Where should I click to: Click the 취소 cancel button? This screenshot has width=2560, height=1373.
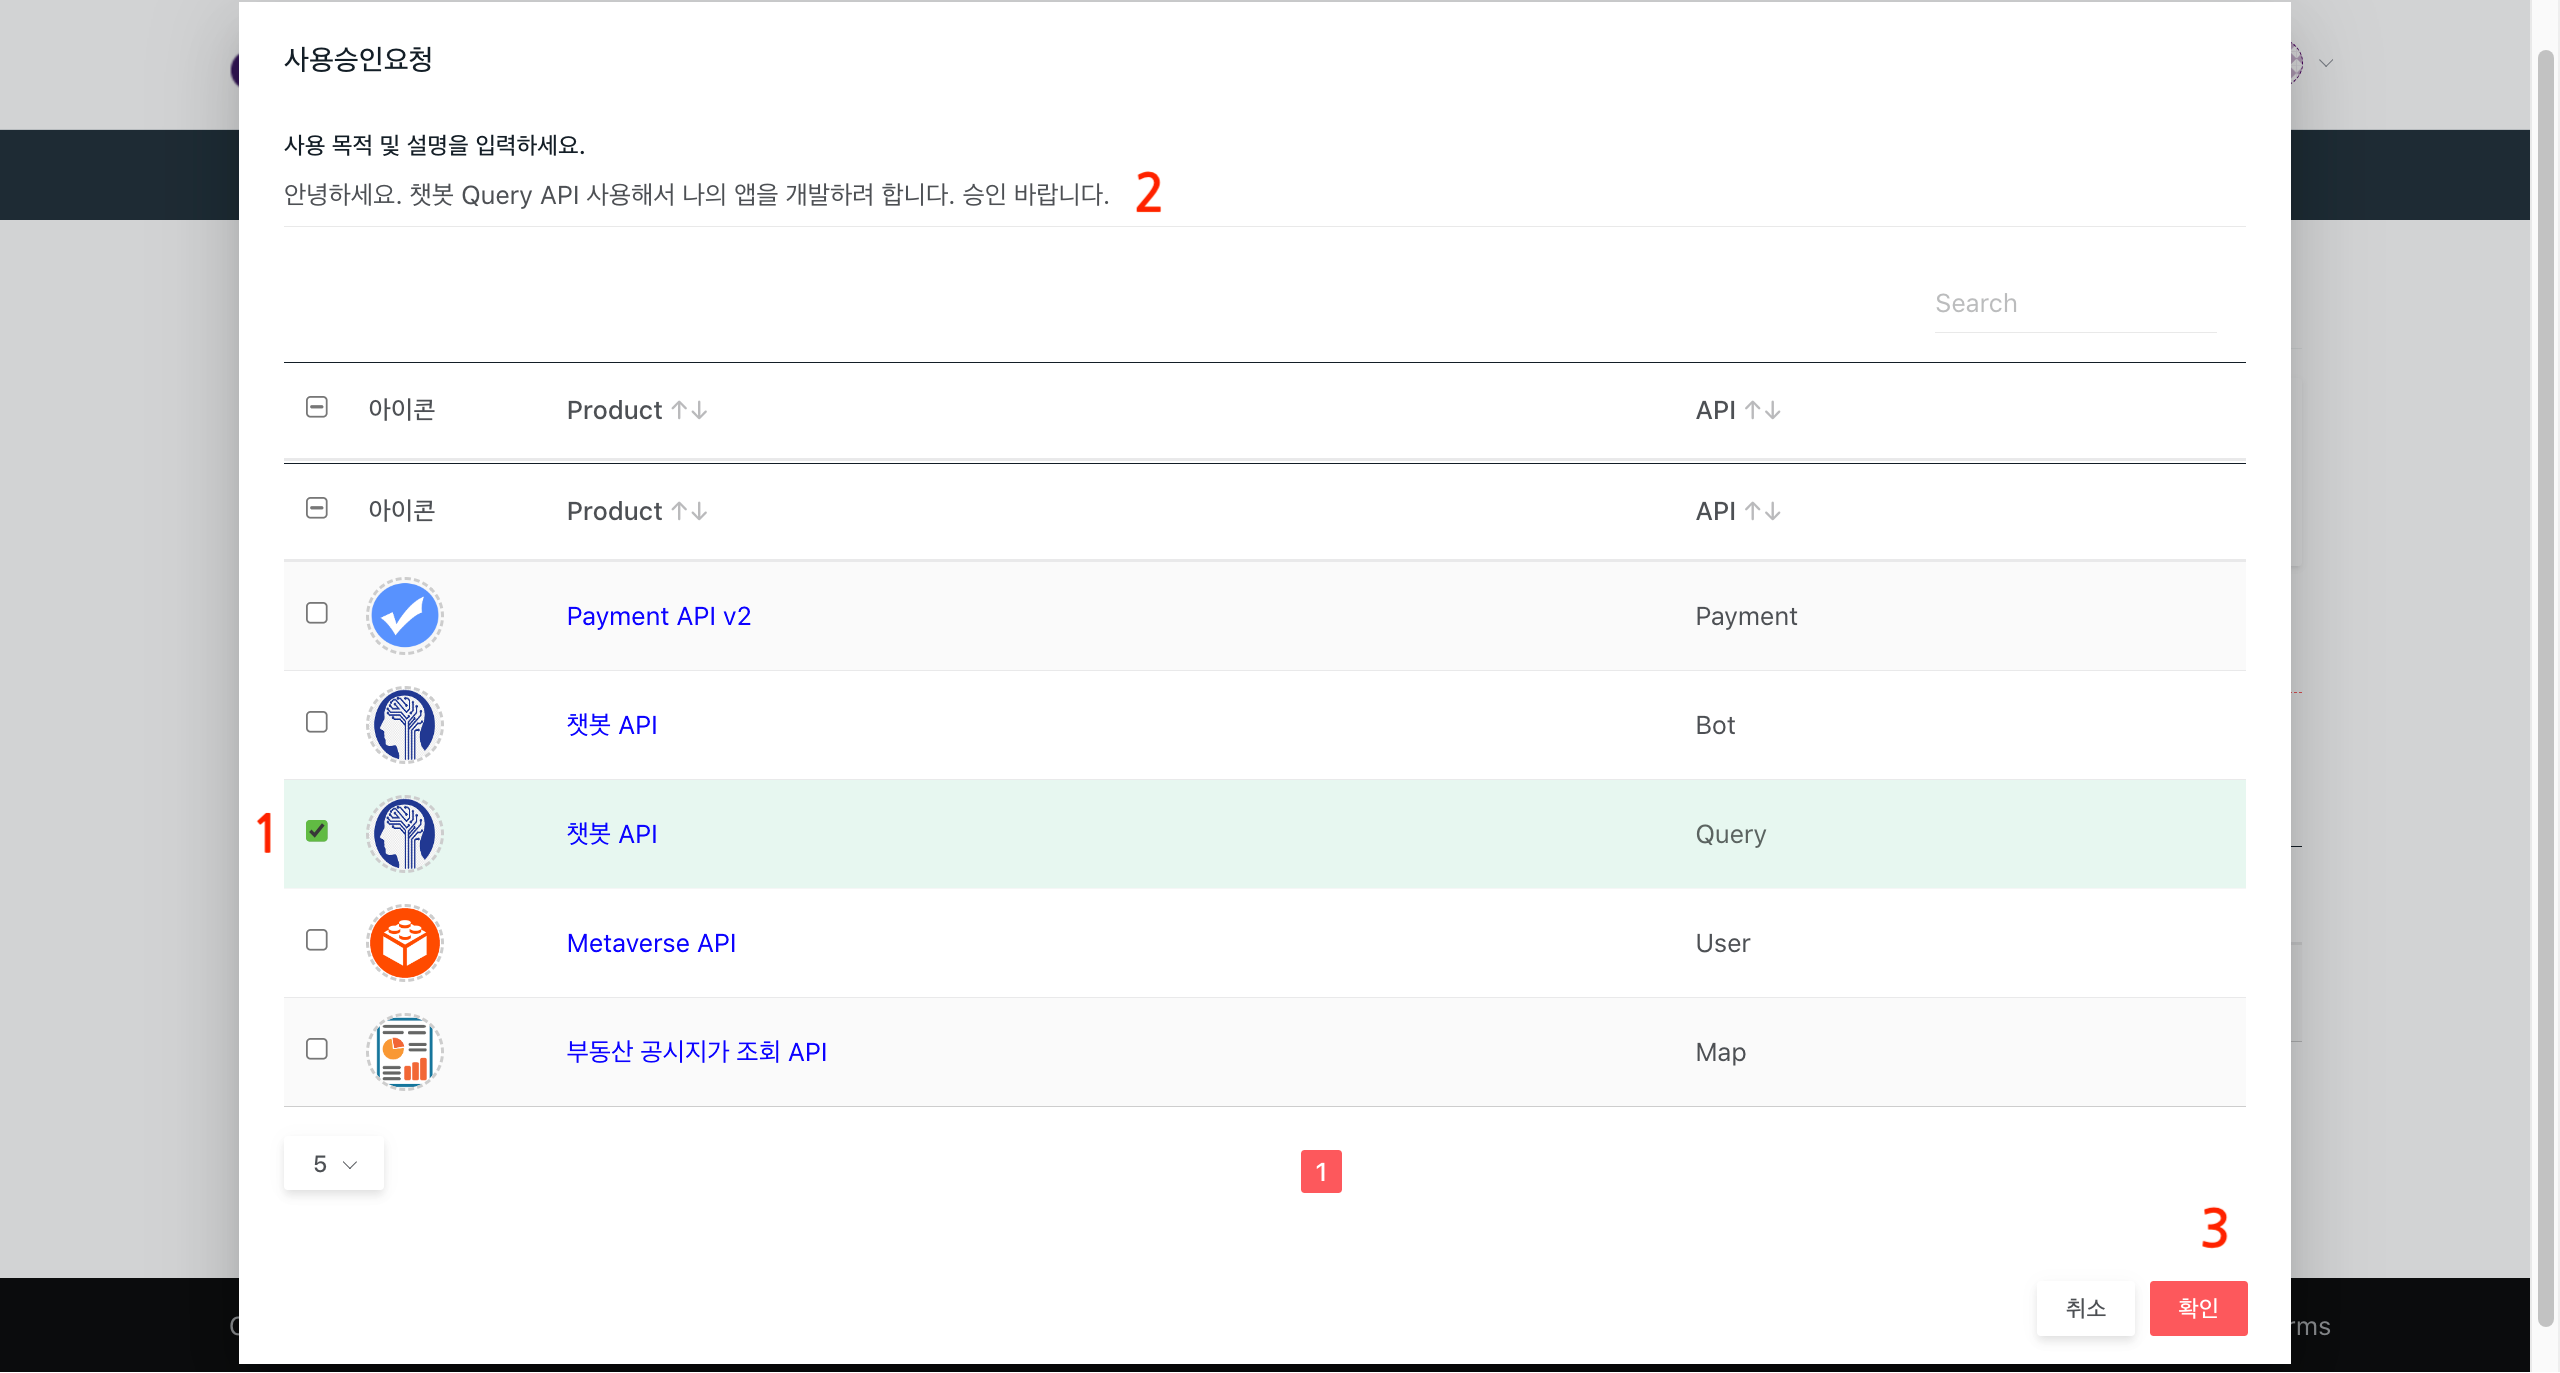point(2085,1308)
